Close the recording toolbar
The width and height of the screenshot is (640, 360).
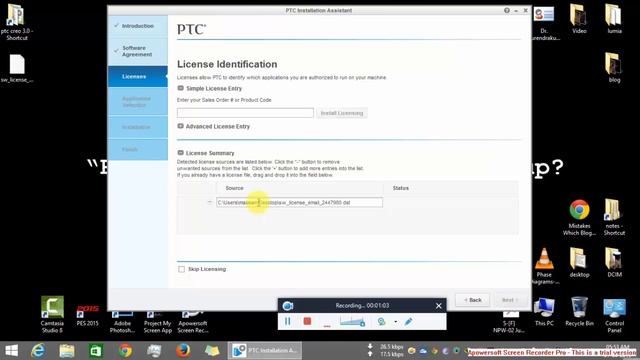click(438, 306)
